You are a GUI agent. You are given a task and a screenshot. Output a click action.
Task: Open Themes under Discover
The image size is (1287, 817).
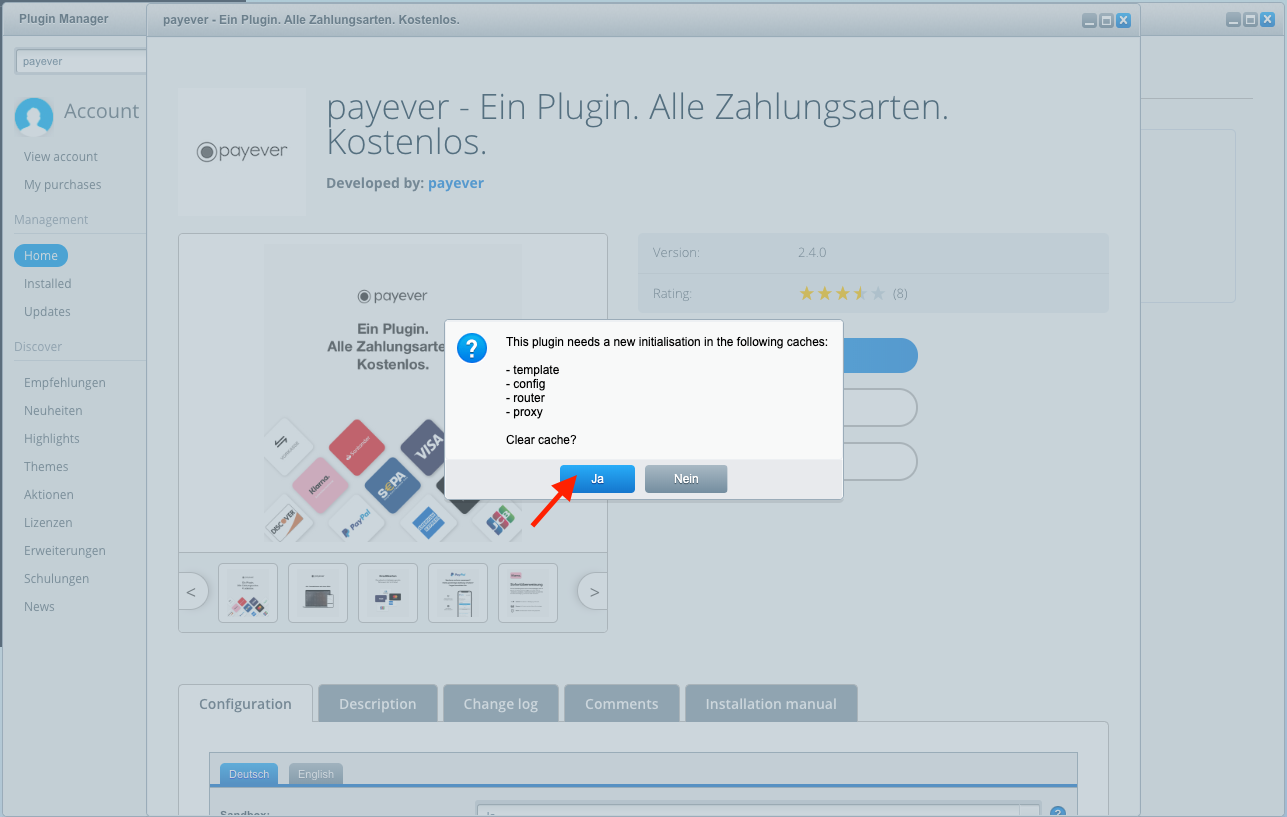[46, 466]
